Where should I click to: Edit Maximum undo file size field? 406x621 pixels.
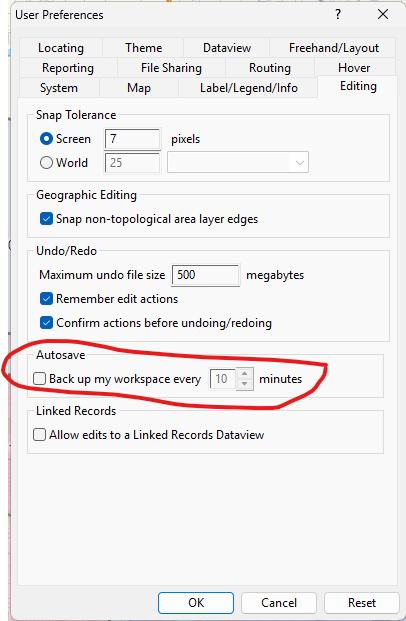pyautogui.click(x=205, y=275)
